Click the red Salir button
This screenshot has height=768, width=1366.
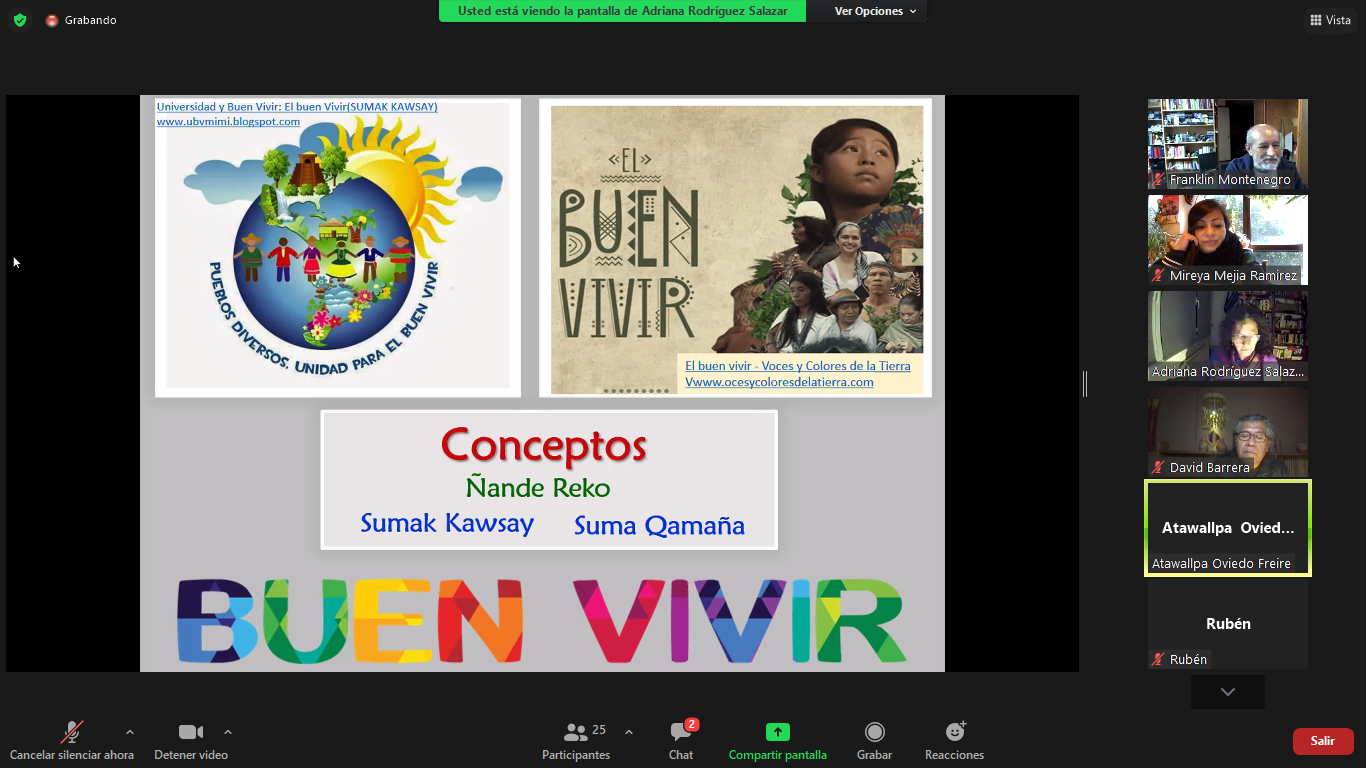pyautogui.click(x=1322, y=741)
